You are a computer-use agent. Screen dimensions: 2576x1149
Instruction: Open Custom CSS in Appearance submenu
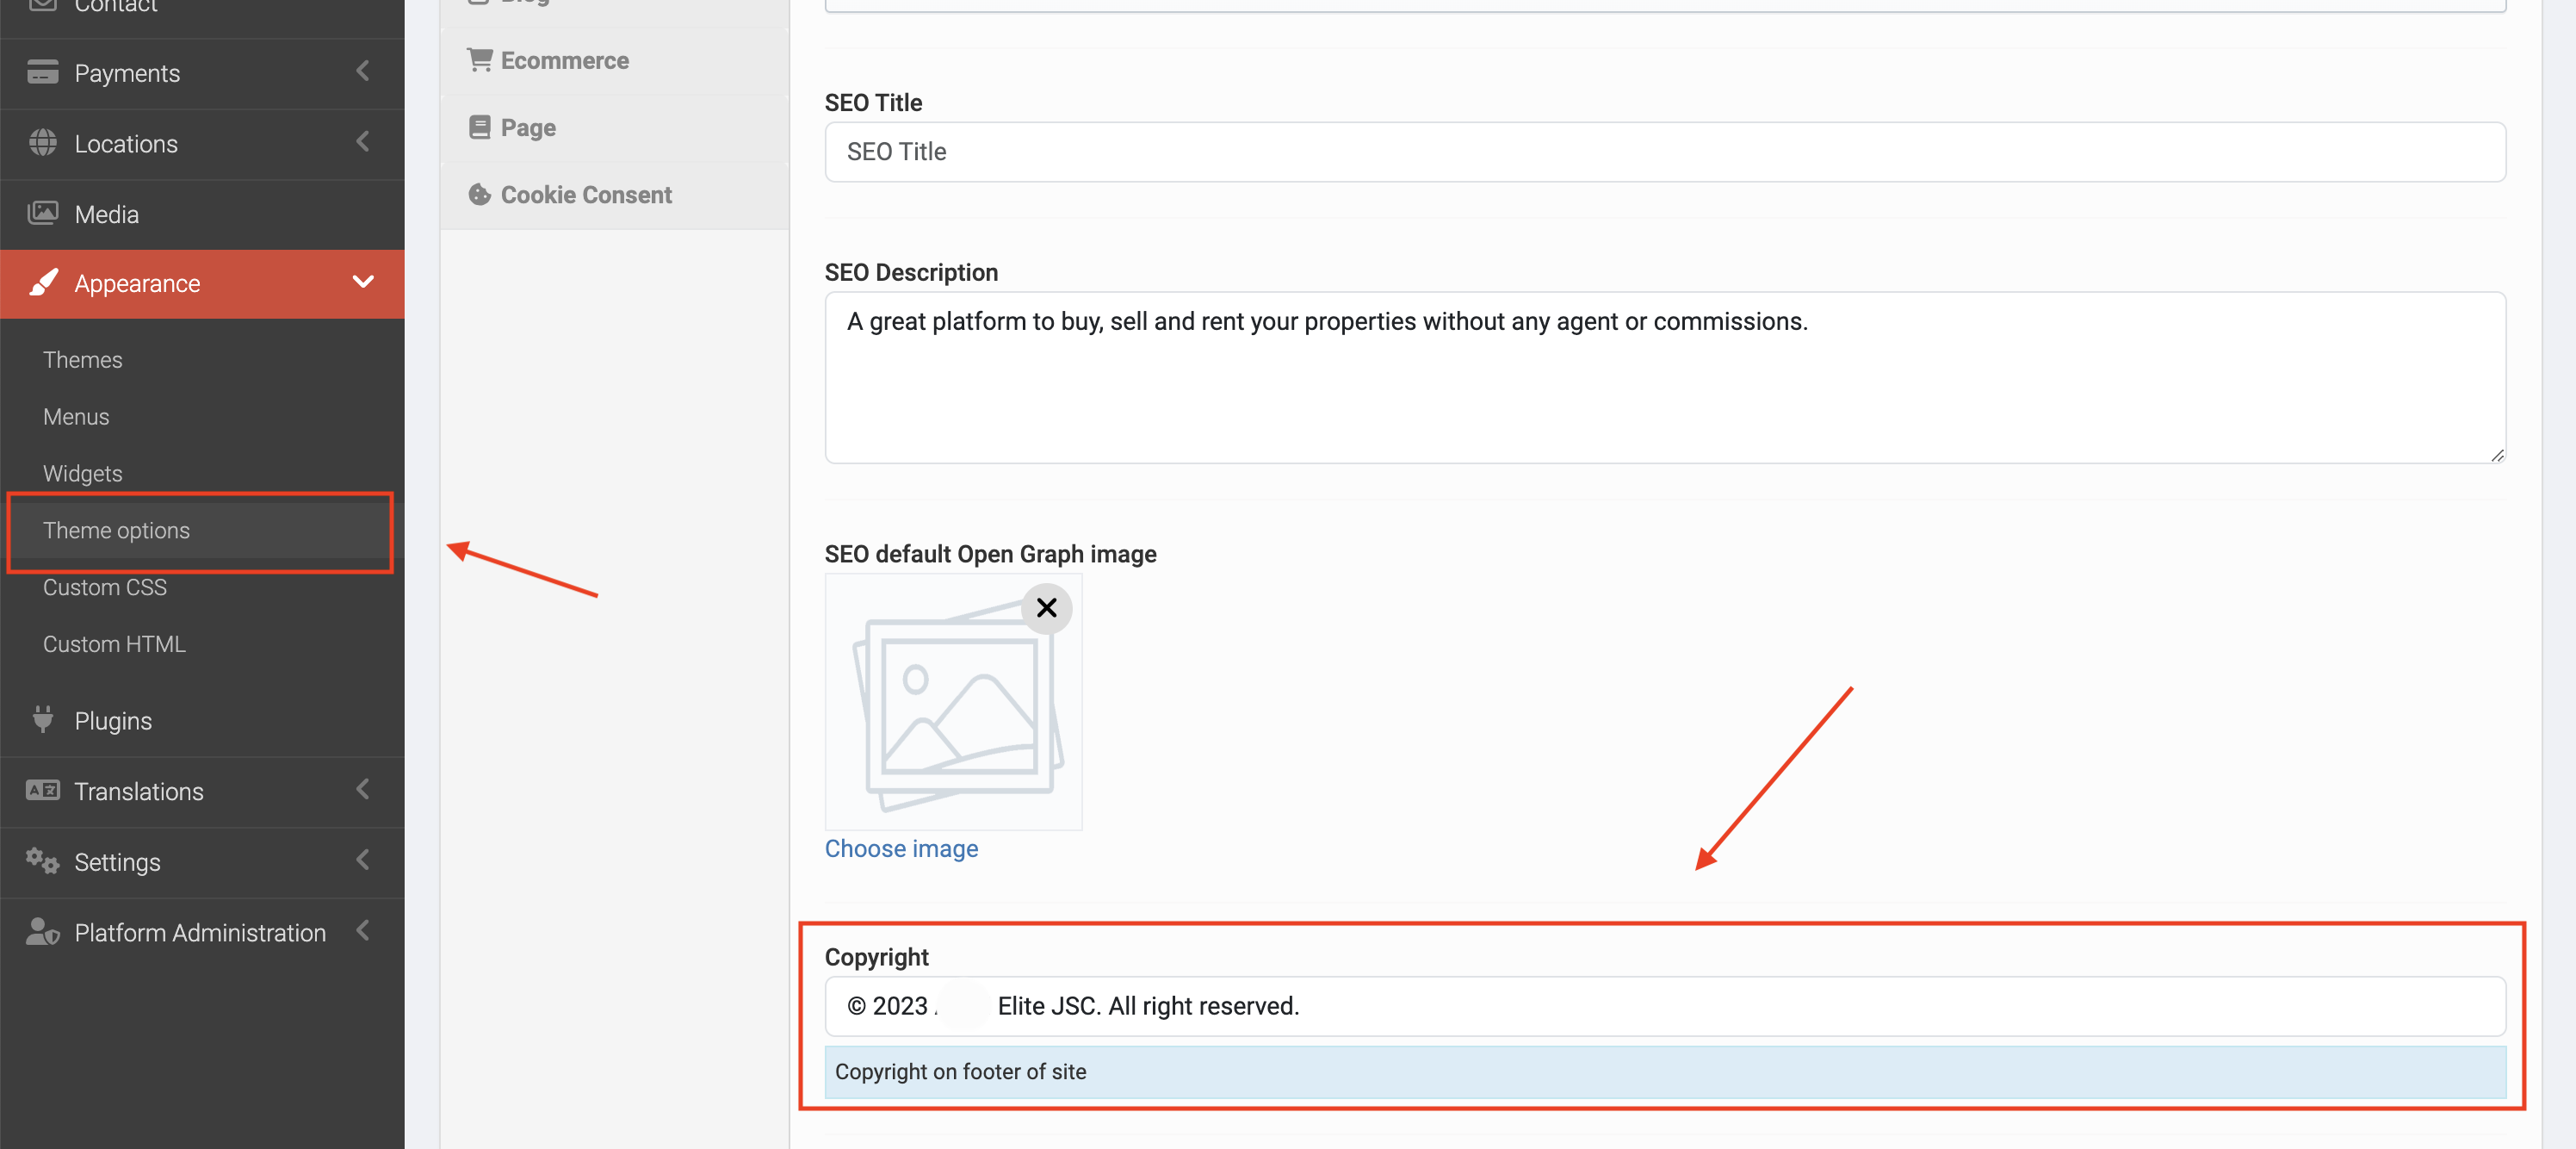(x=104, y=587)
